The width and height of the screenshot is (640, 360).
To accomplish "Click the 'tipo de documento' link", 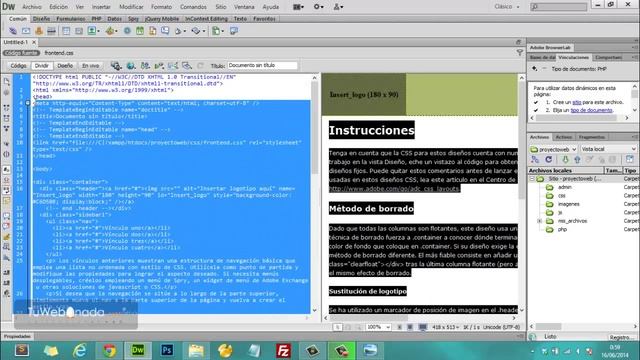I will [x=591, y=110].
